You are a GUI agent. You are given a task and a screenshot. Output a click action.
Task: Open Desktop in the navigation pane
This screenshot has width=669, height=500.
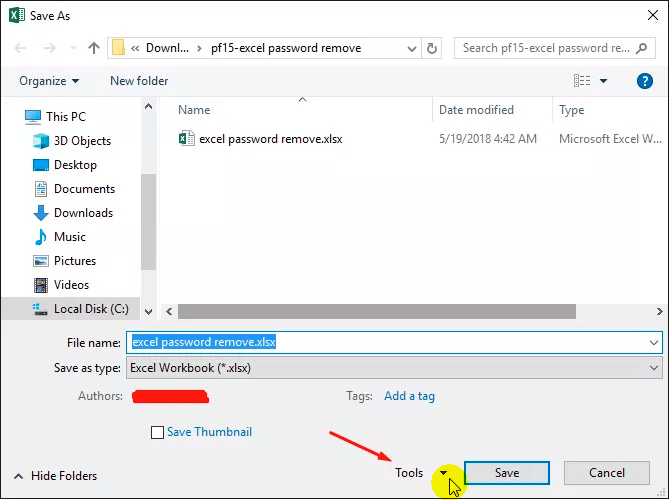tap(76, 165)
